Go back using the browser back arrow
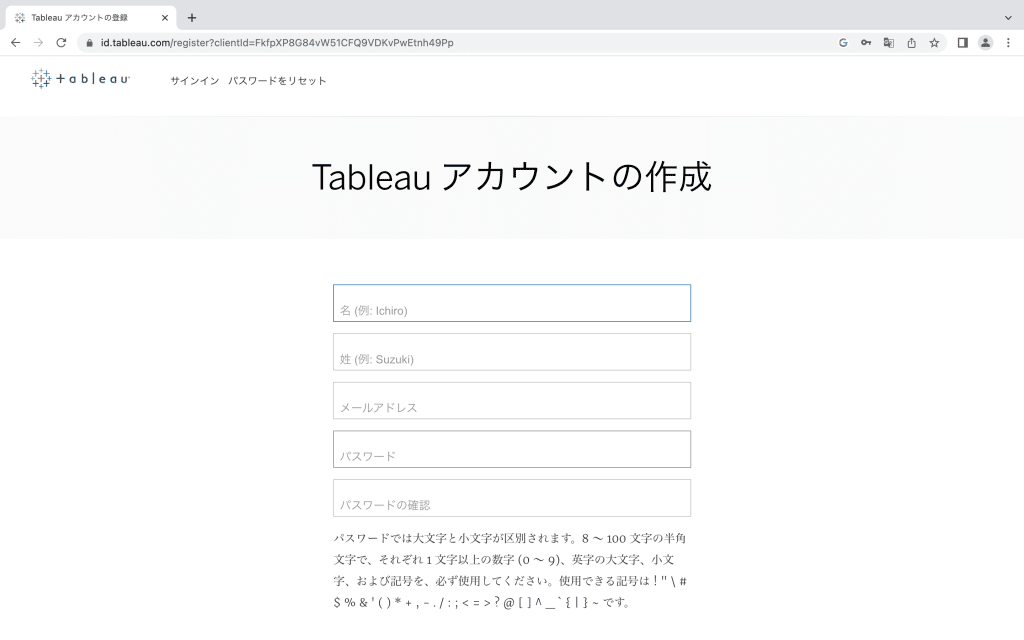This screenshot has height=640, width=1024. click(x=16, y=42)
